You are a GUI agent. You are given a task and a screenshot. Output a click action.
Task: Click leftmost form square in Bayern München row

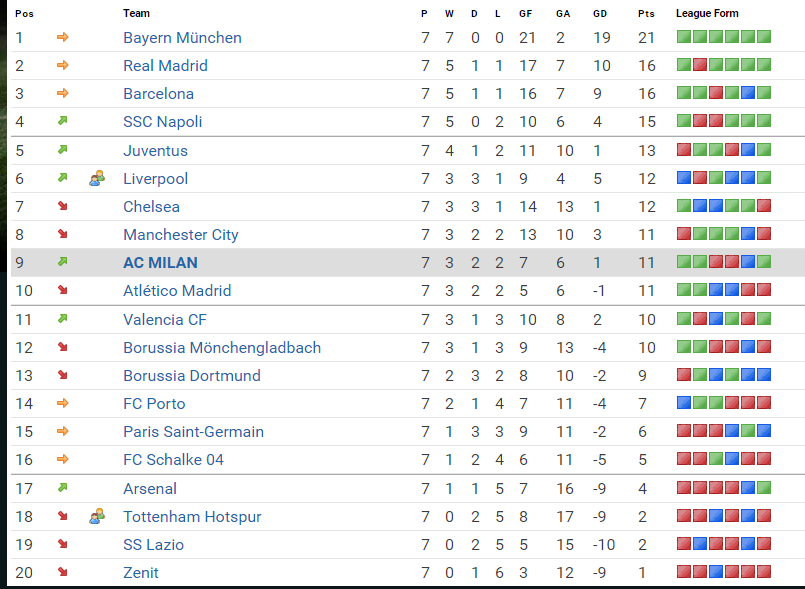point(684,38)
